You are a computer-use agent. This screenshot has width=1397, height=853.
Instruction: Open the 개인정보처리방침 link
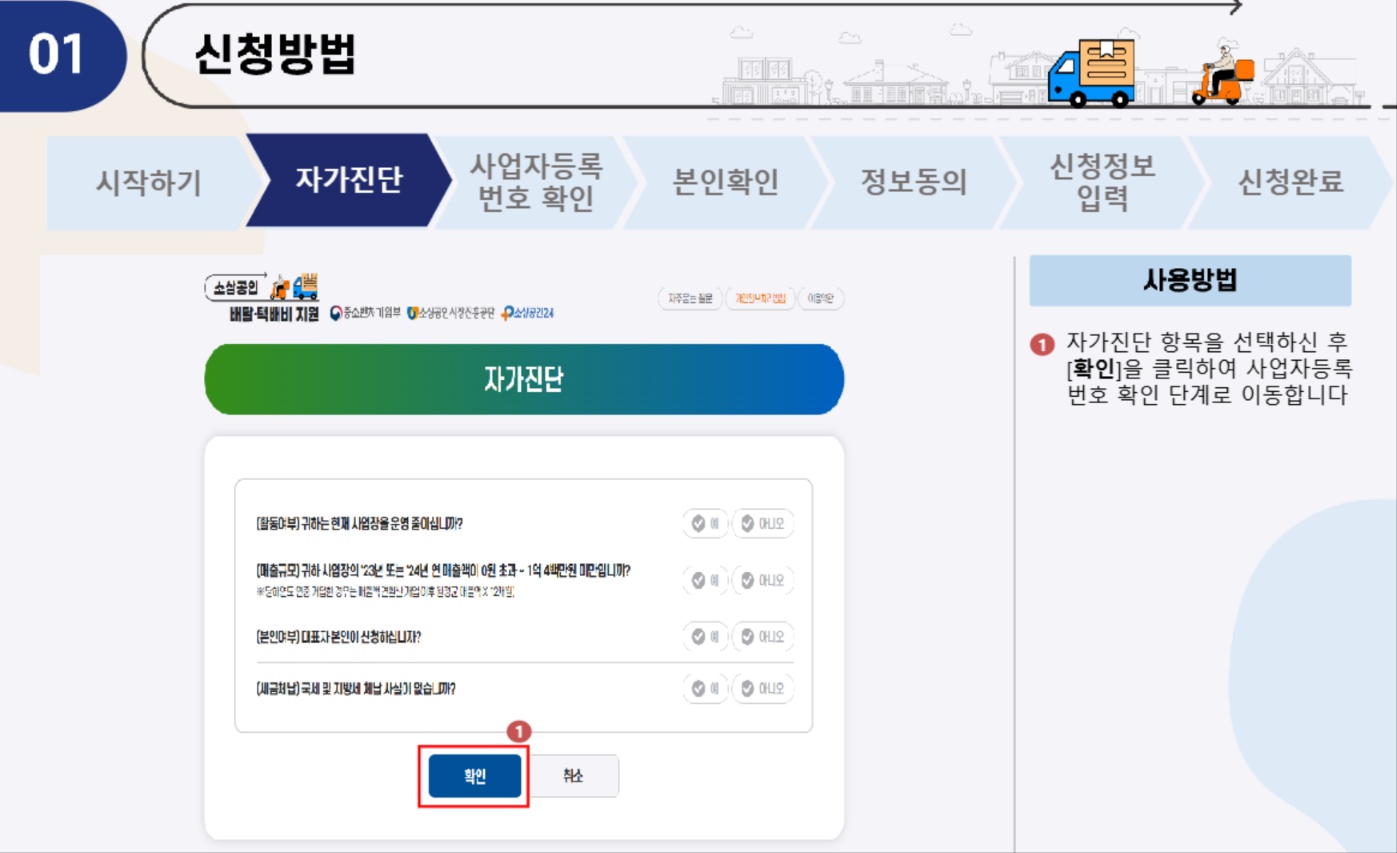tap(760, 298)
